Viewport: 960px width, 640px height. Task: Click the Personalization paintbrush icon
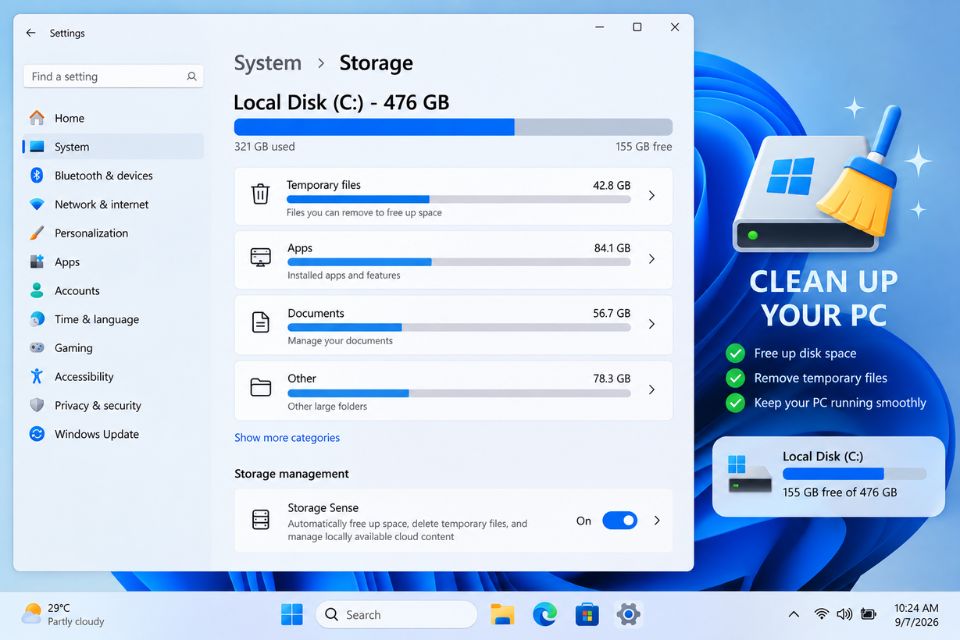[x=37, y=233]
